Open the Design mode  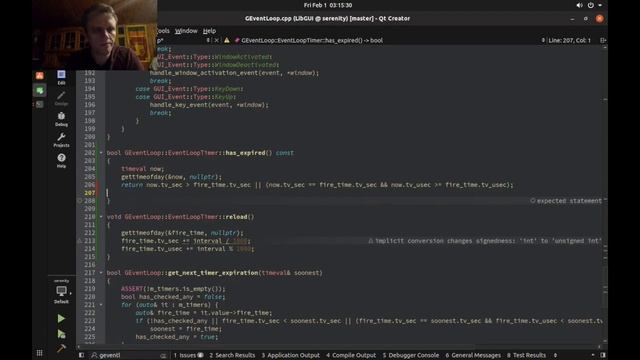coord(61,98)
